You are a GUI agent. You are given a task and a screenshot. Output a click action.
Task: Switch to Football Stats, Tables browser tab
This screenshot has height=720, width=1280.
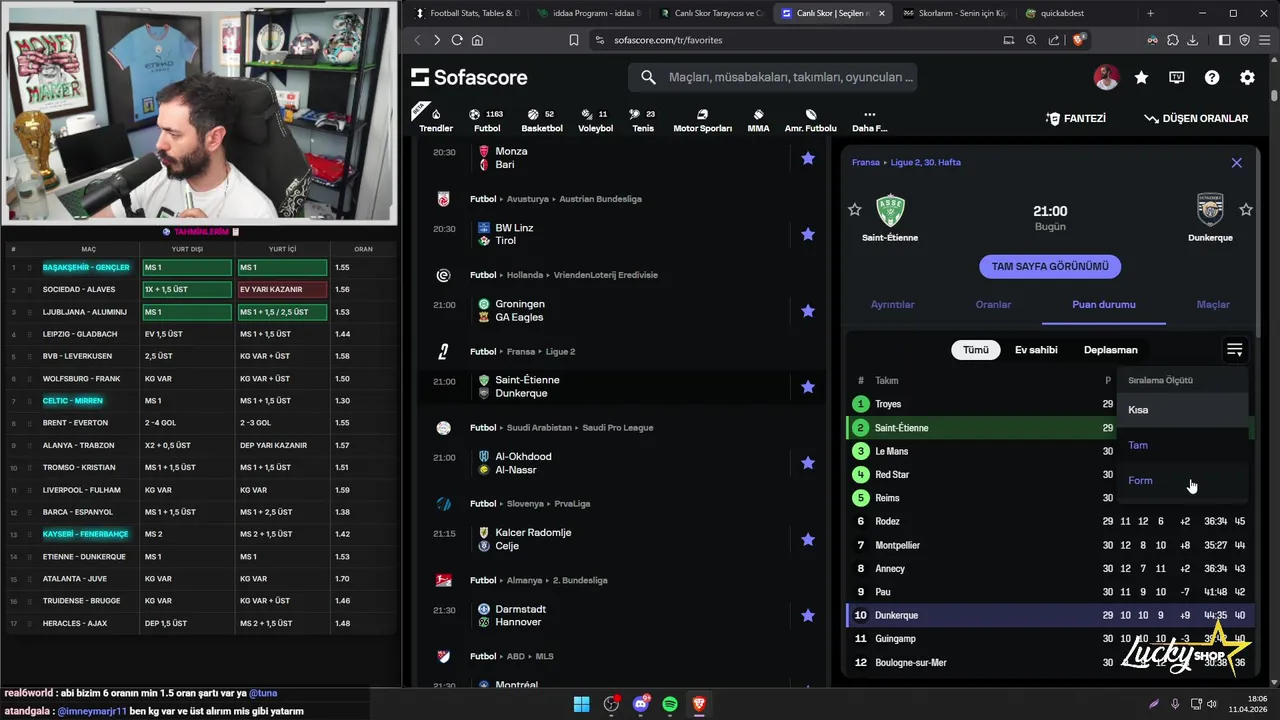click(466, 13)
